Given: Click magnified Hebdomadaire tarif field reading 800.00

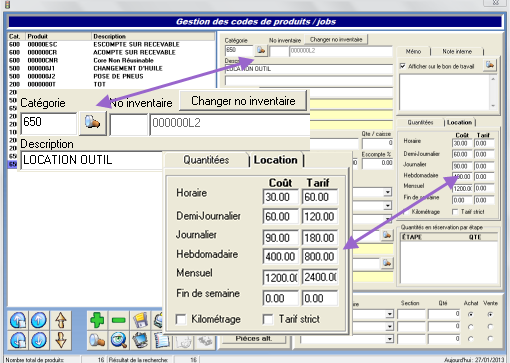Looking at the screenshot, I should pos(320,257).
